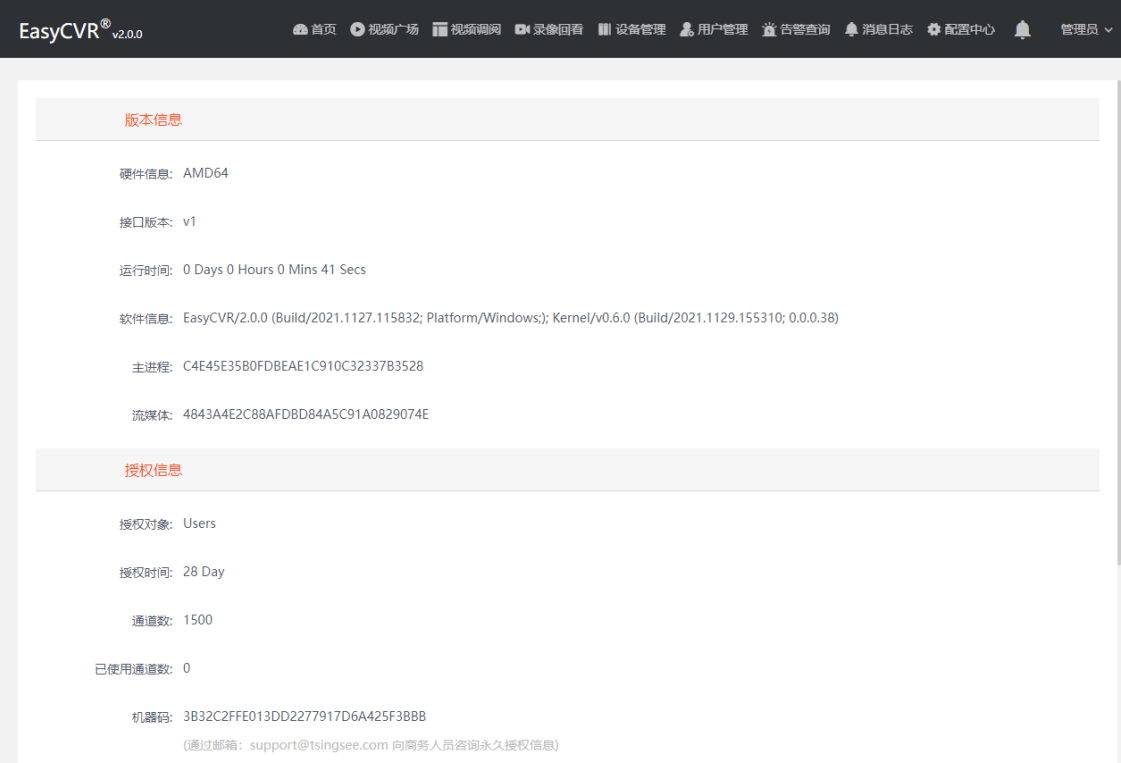Click the device icon beside 设备管理
The width and height of the screenshot is (1121, 763).
(x=605, y=29)
